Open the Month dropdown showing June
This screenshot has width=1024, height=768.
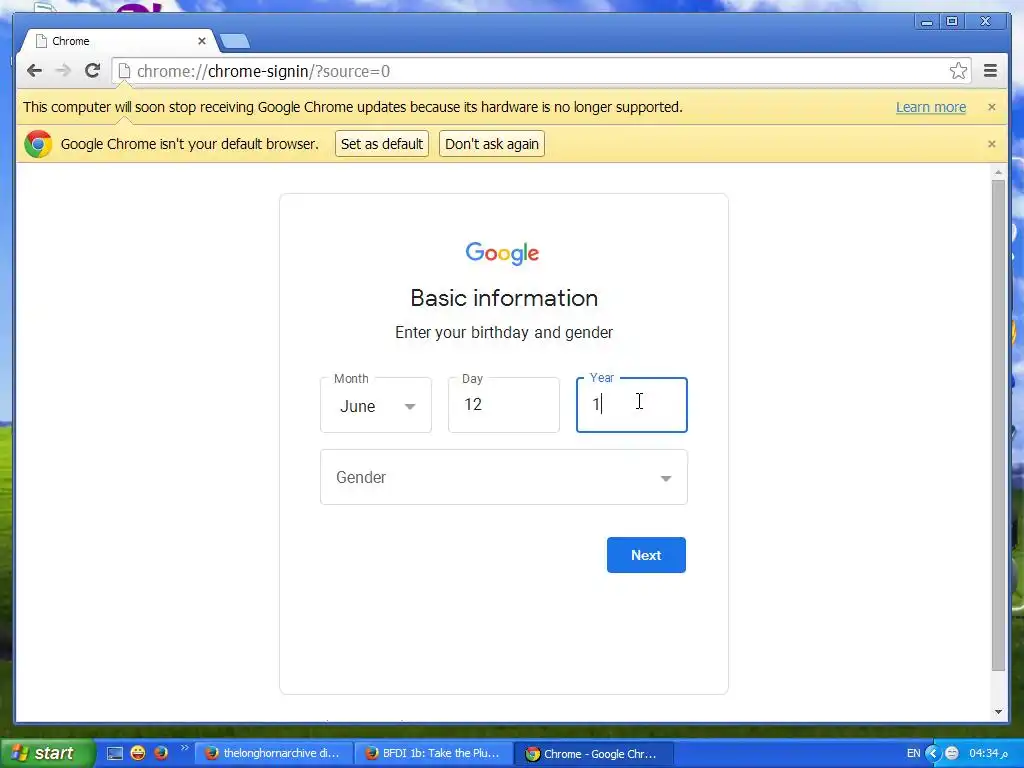[x=376, y=405]
